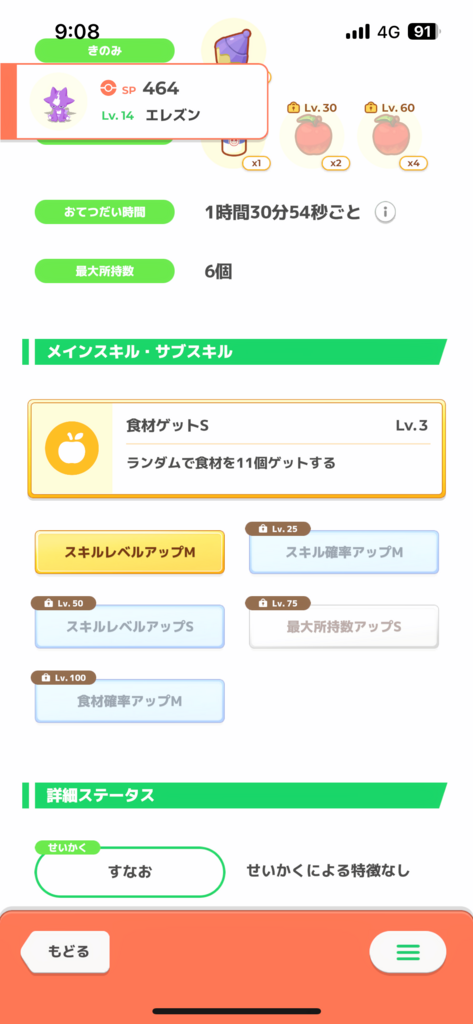Open the hamburger menu in orange bar

(x=408, y=952)
